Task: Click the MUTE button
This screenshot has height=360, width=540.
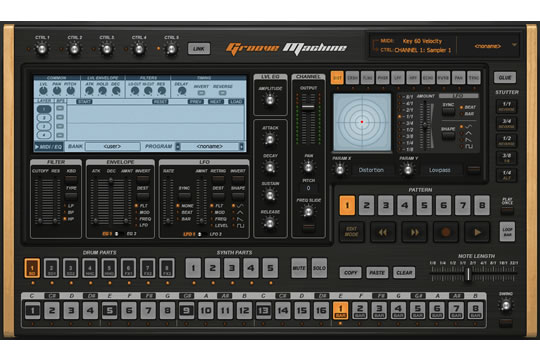Action: 299,268
